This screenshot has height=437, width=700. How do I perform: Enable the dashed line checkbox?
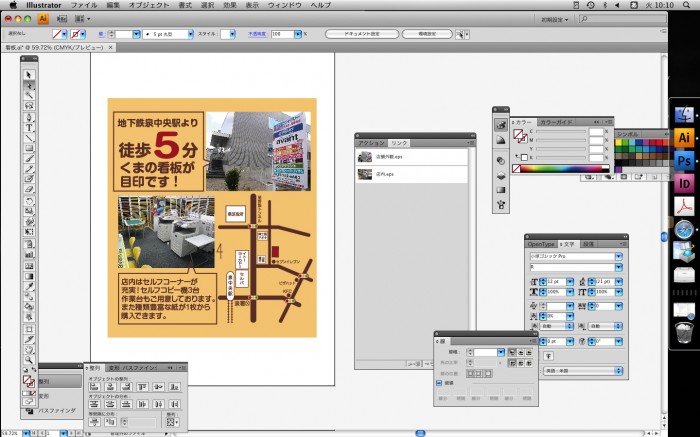(439, 383)
